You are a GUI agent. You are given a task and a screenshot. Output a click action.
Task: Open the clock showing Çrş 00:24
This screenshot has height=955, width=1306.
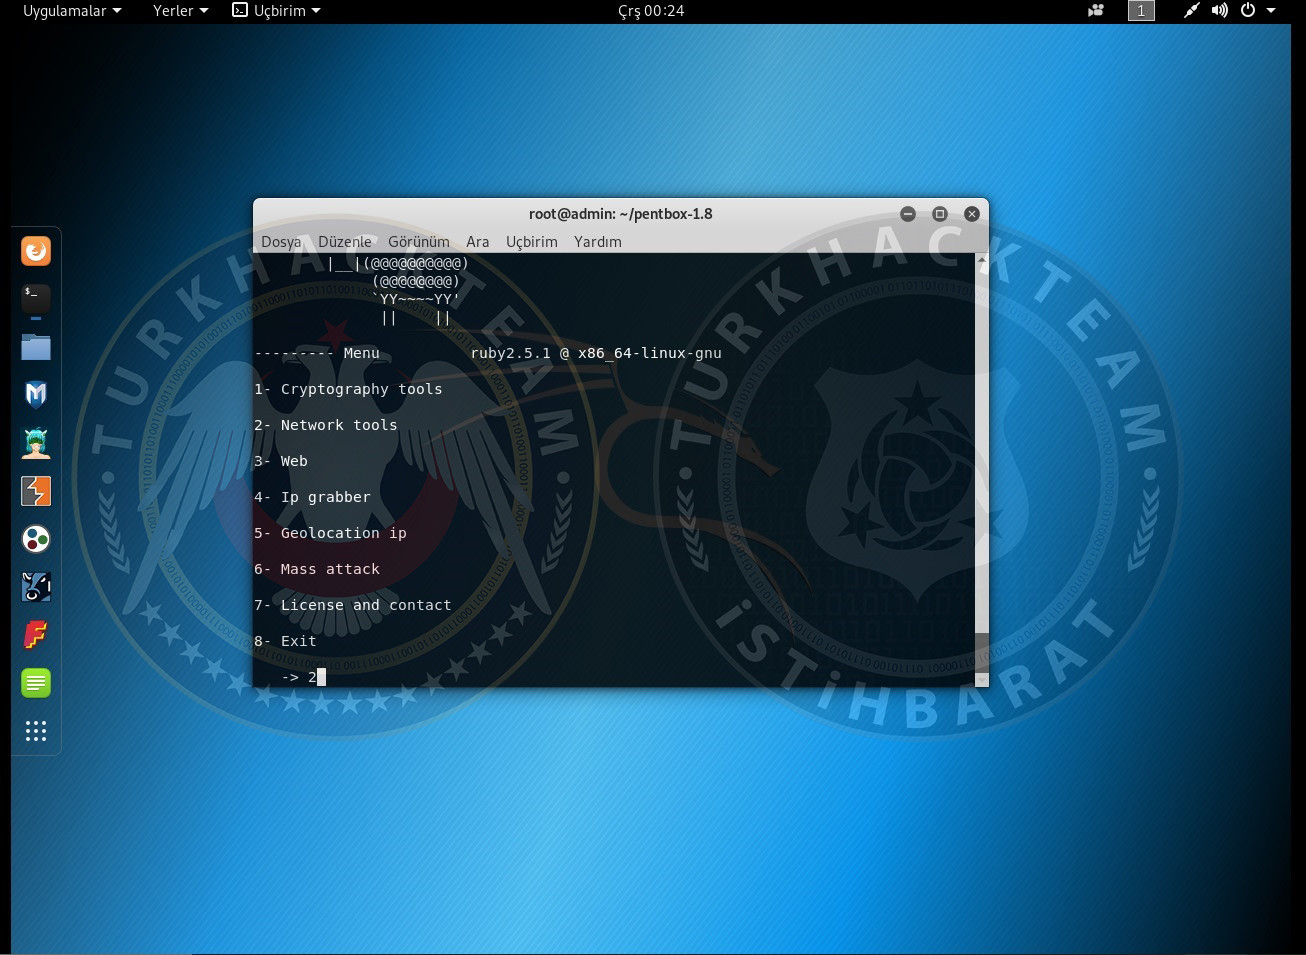tap(651, 11)
